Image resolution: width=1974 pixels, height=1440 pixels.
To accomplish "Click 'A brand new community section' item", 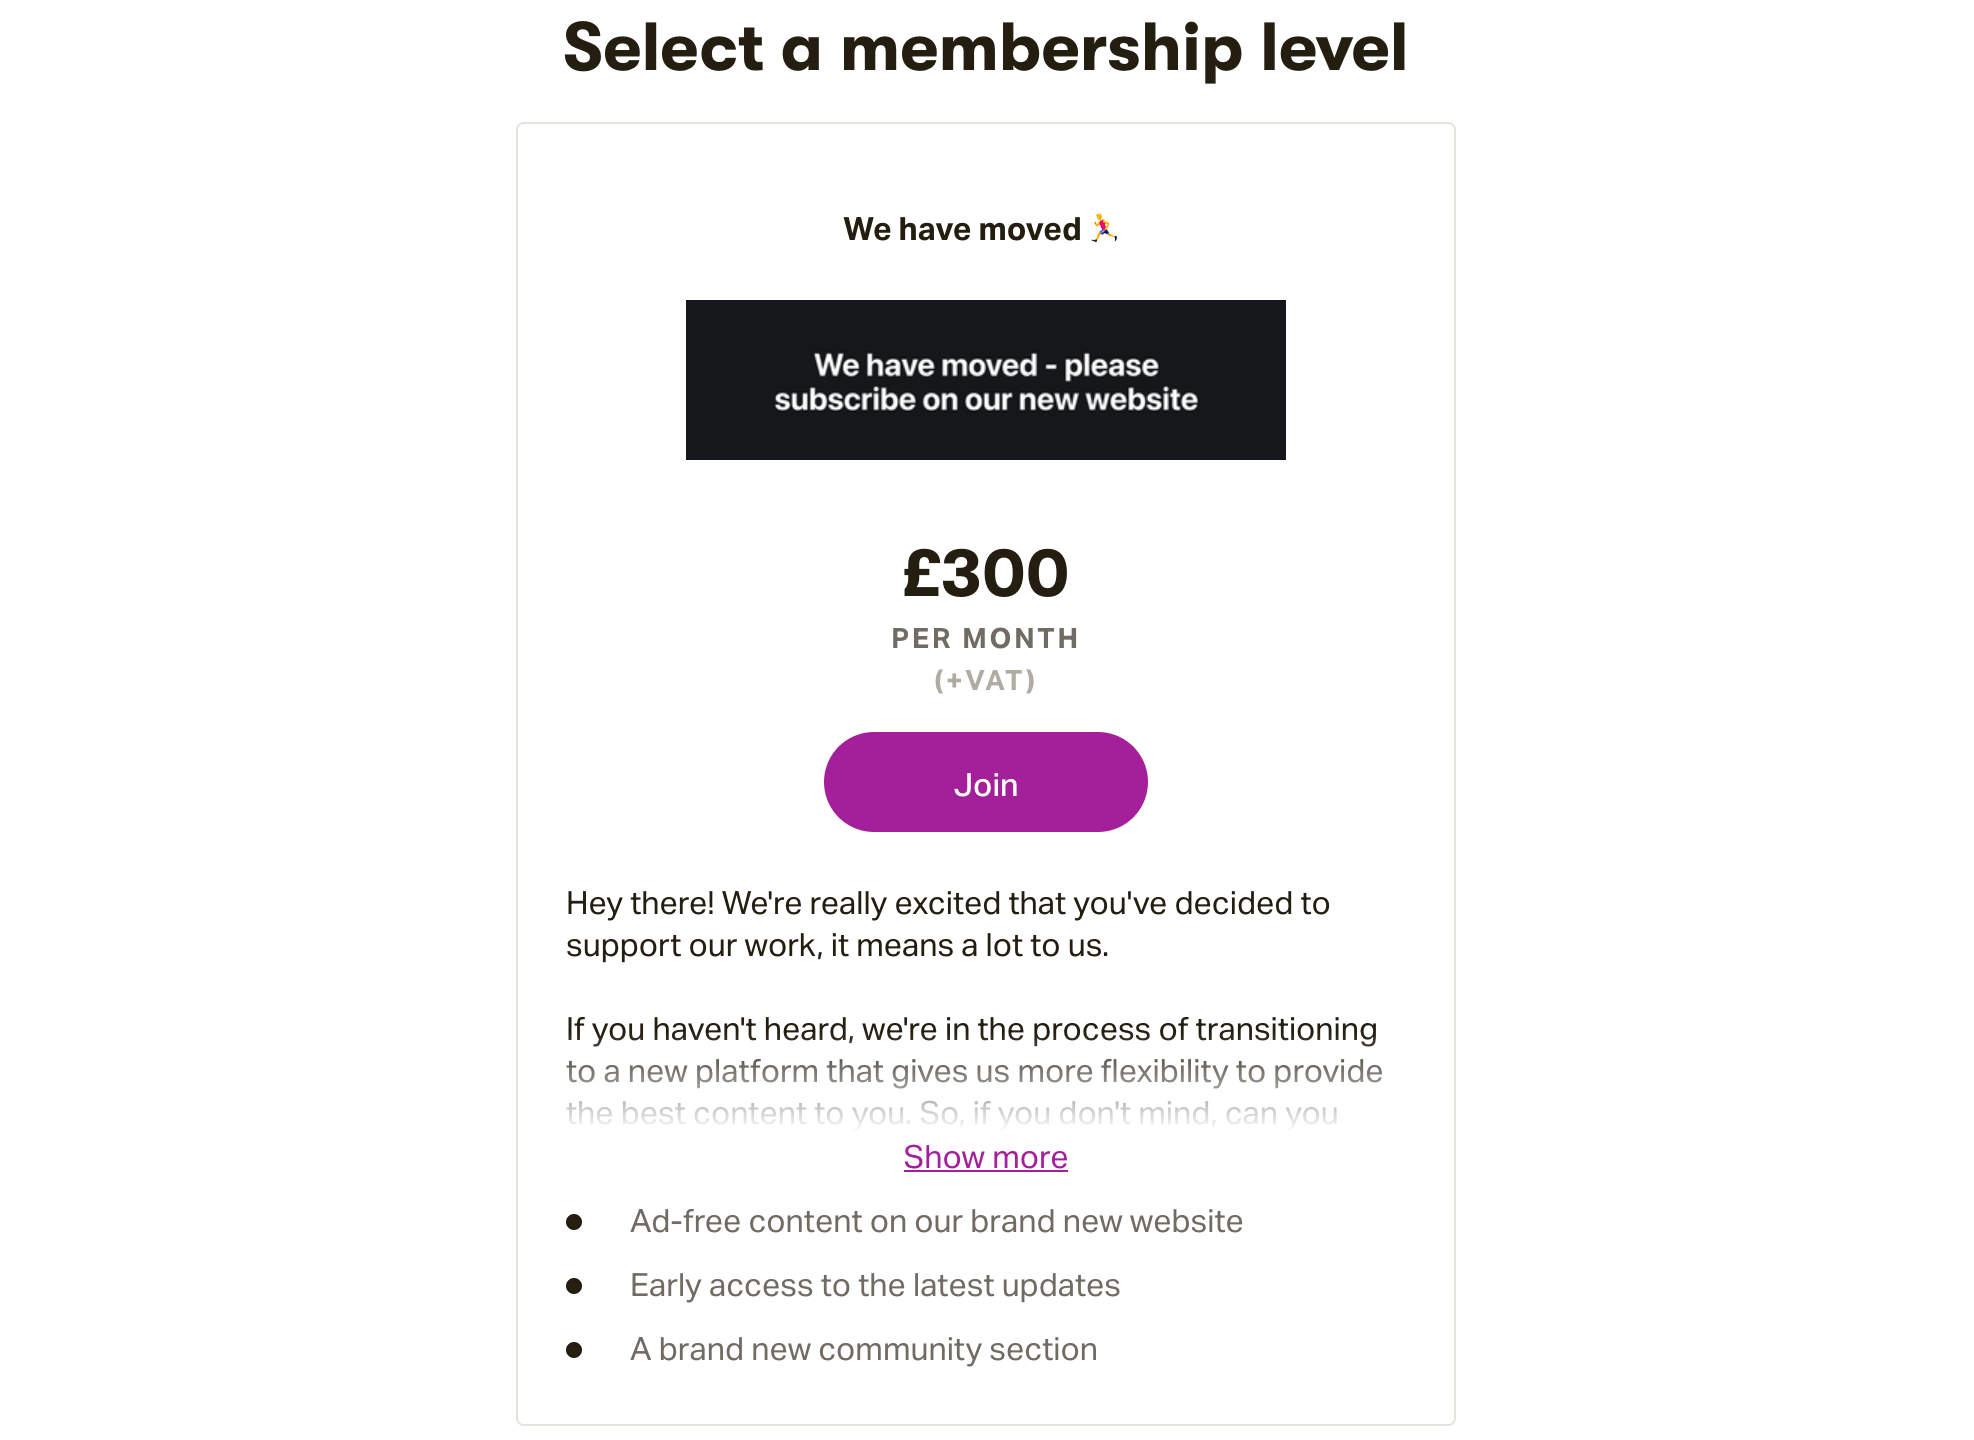I will tap(863, 1349).
